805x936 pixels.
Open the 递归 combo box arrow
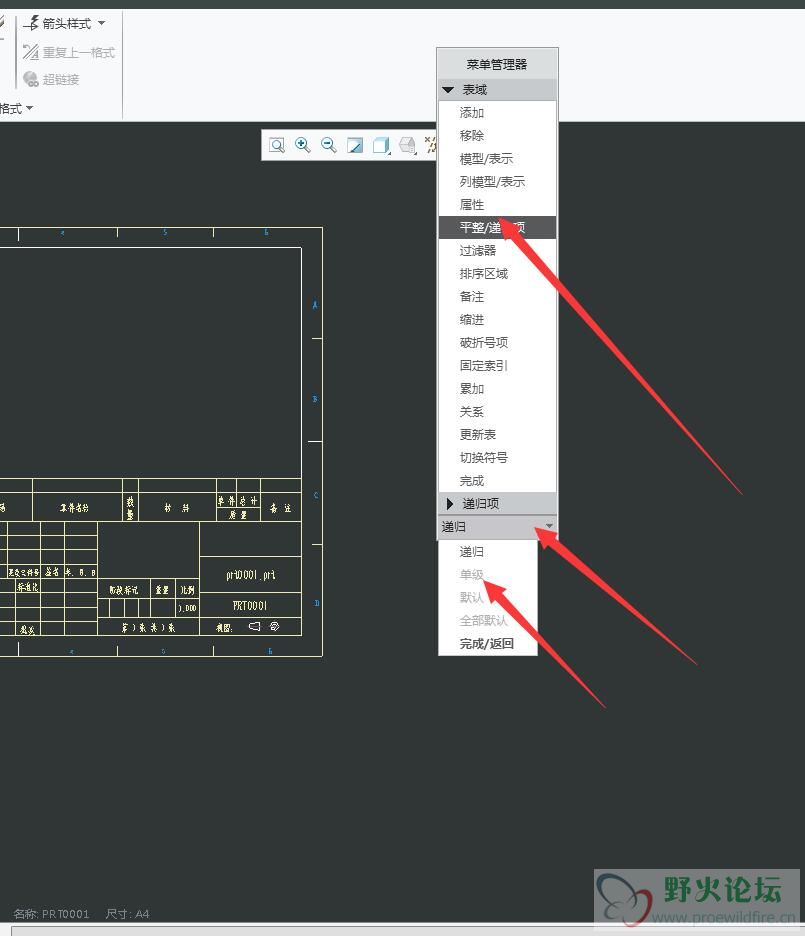coord(548,526)
